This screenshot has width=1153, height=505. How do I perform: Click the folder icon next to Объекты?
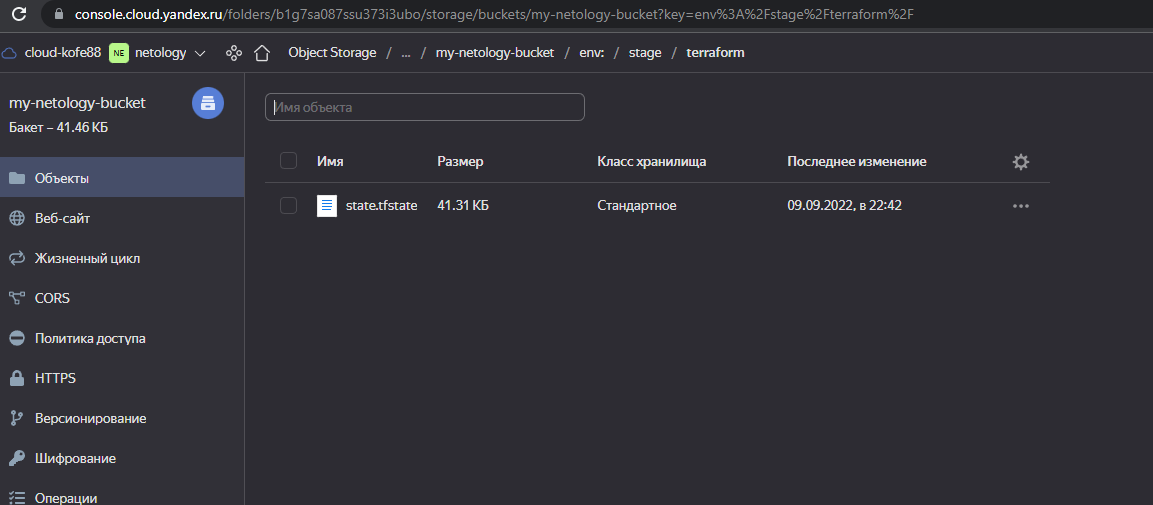(x=17, y=178)
